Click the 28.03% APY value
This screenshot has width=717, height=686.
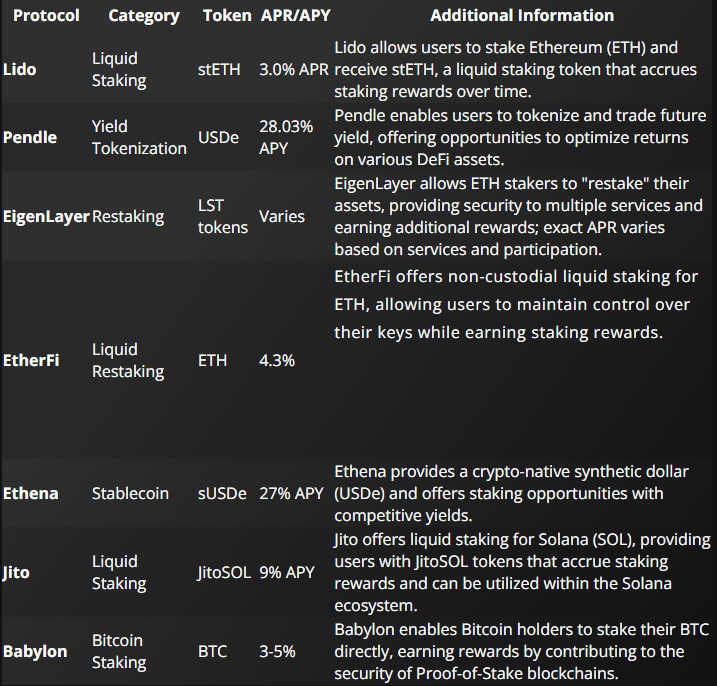tap(286, 137)
